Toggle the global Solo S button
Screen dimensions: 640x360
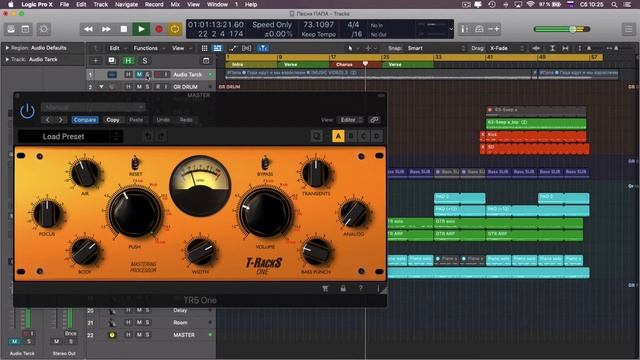pos(144,61)
